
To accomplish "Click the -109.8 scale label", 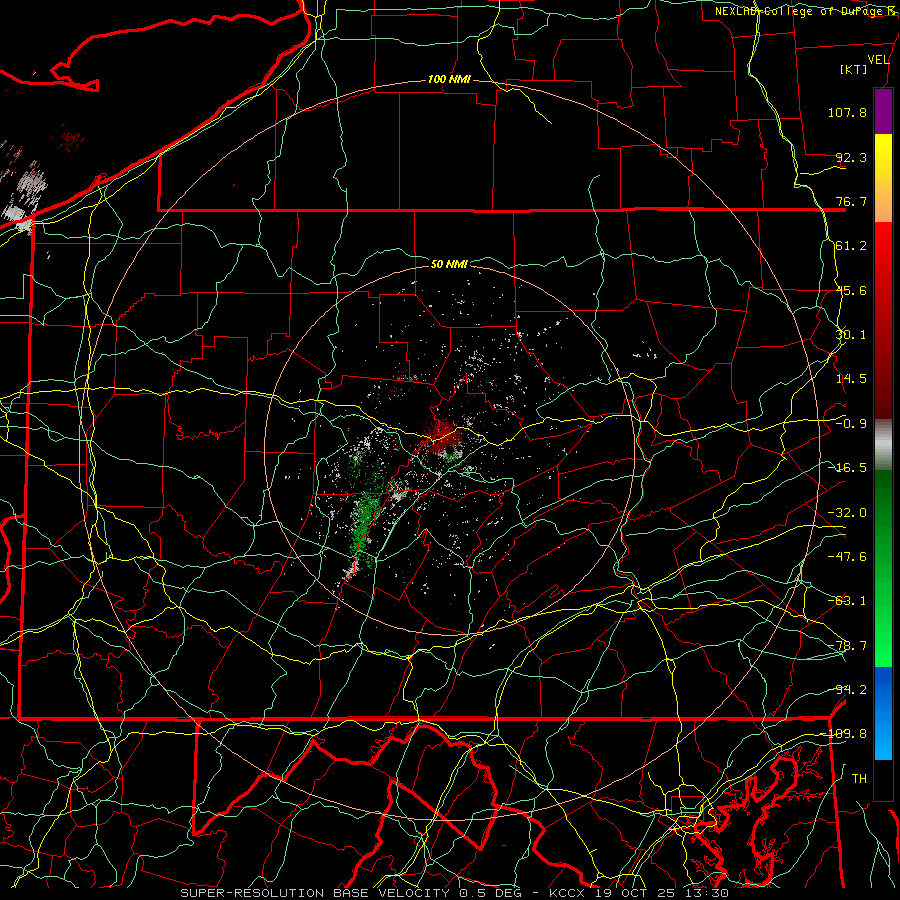I will tap(845, 734).
